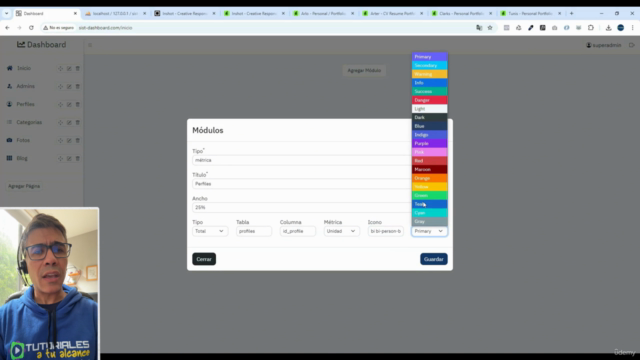Click the edit icon for Inicio page
This screenshot has height=360, width=640.
(x=69, y=69)
